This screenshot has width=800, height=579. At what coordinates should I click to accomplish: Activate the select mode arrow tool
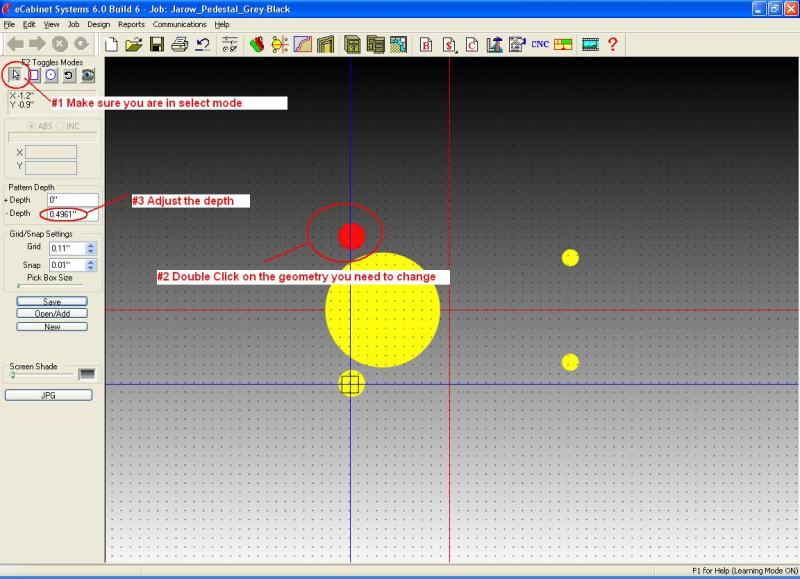(15, 75)
